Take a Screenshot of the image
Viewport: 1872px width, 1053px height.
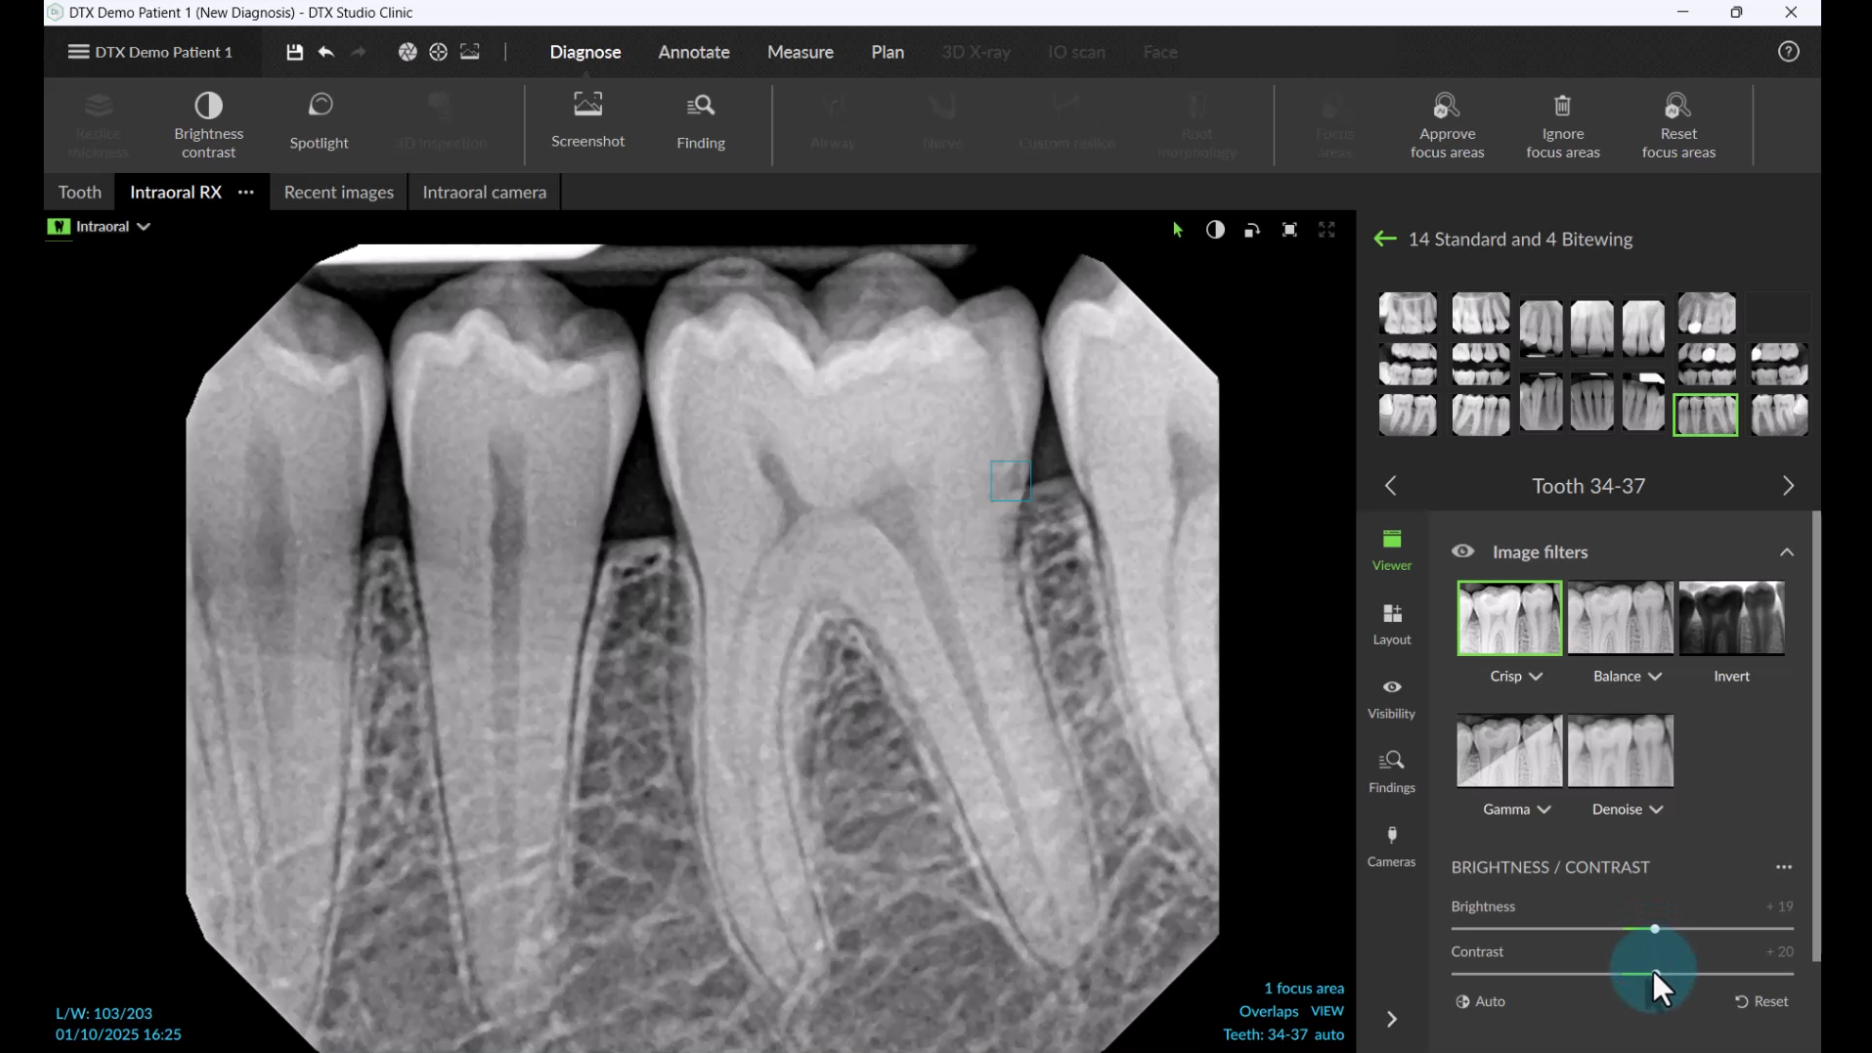[x=587, y=120]
